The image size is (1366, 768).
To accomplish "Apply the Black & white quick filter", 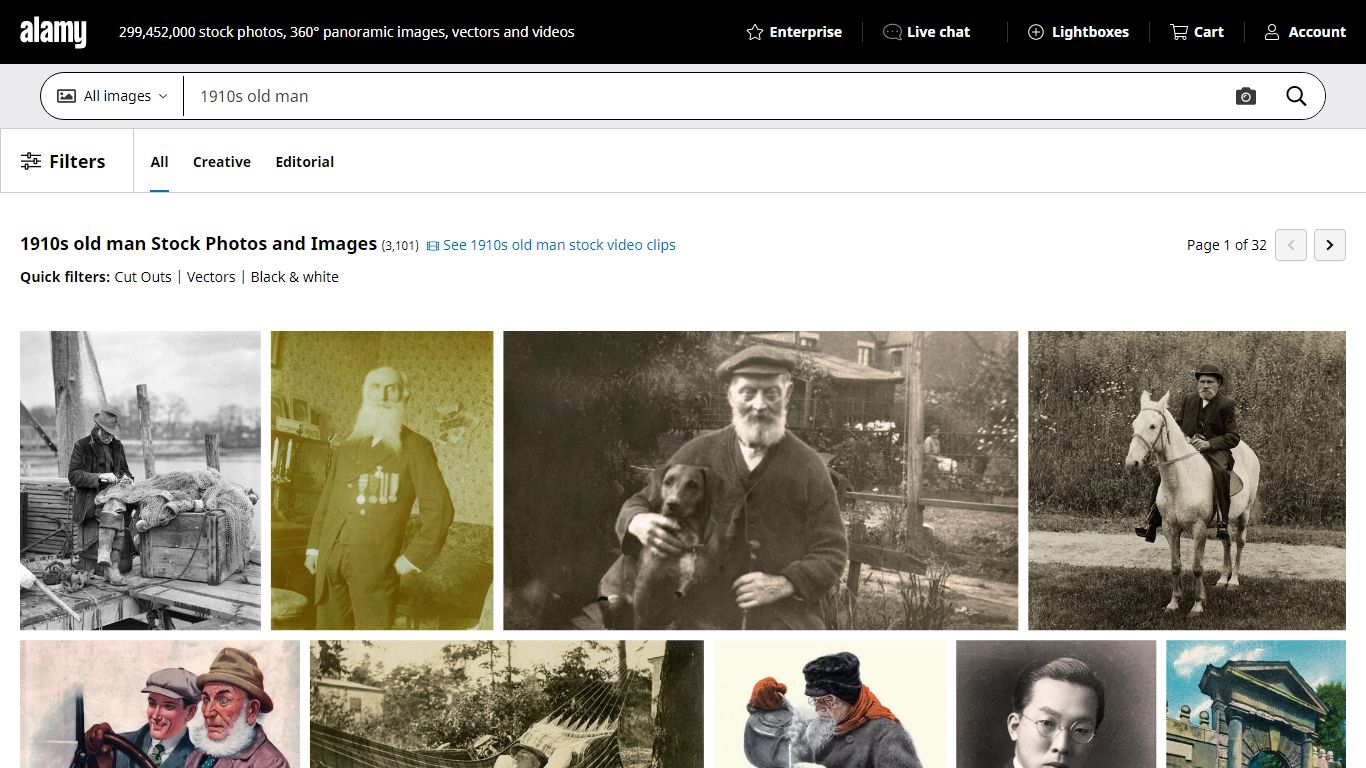I will (295, 277).
